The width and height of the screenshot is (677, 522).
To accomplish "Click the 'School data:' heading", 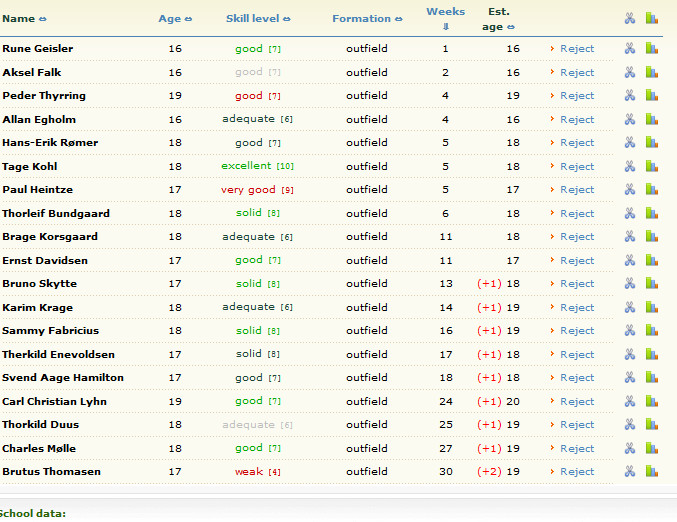I will tap(33, 513).
